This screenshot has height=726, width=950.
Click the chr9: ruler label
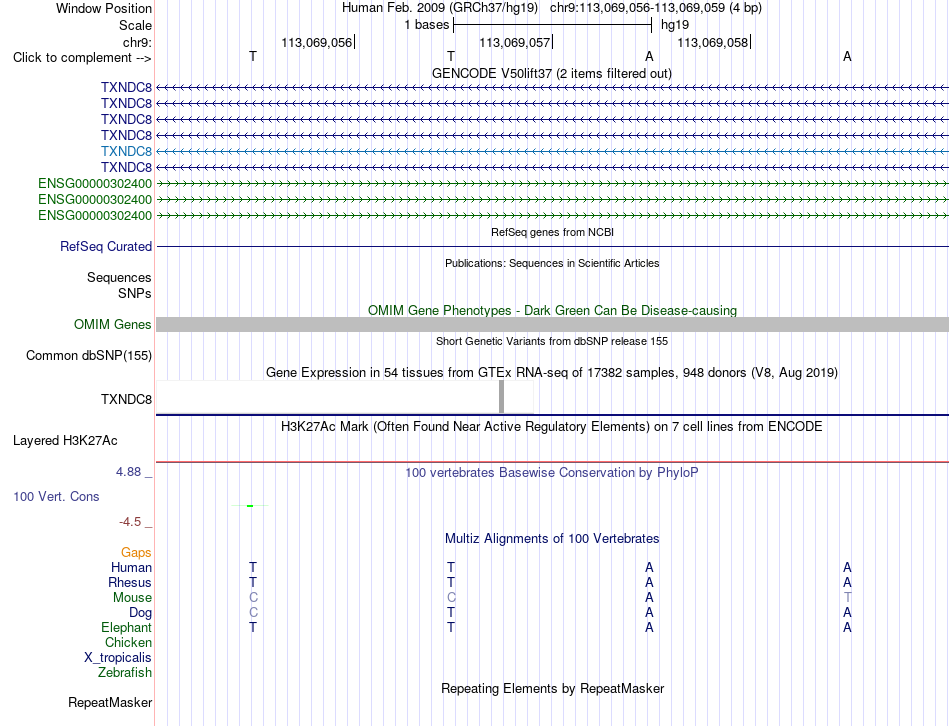pyautogui.click(x=137, y=42)
